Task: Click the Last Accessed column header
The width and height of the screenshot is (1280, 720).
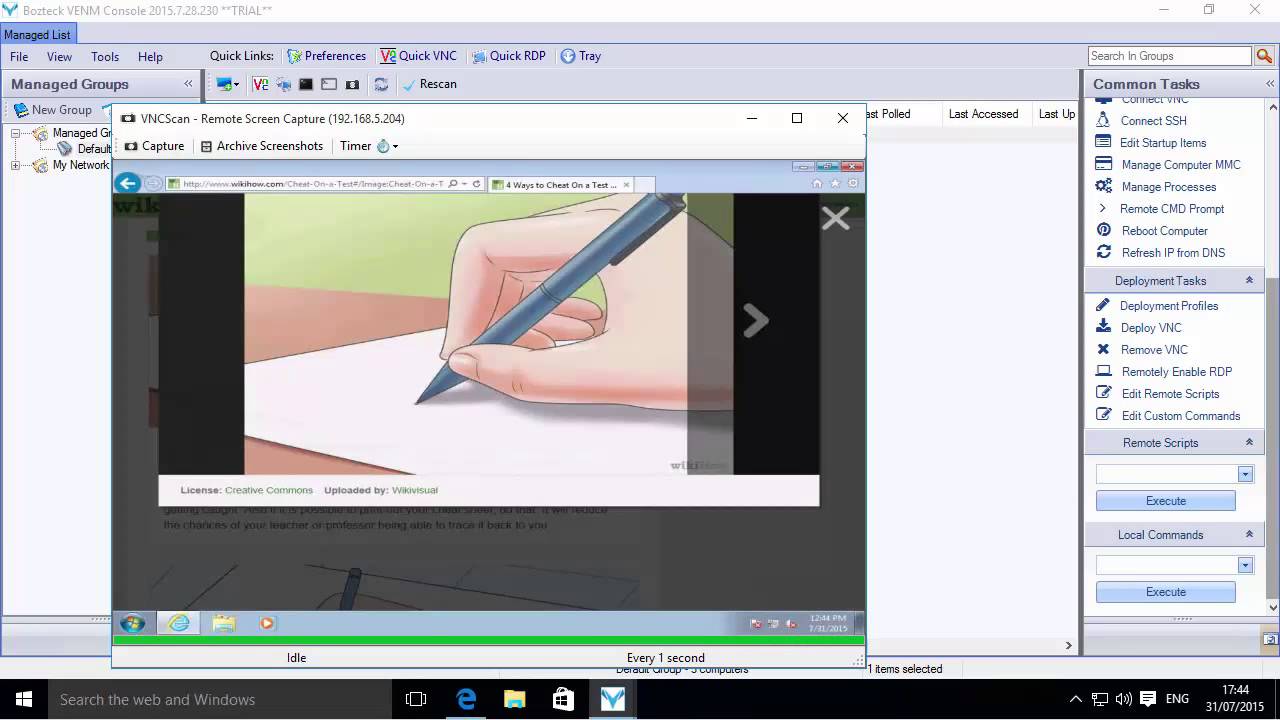Action: tap(983, 114)
